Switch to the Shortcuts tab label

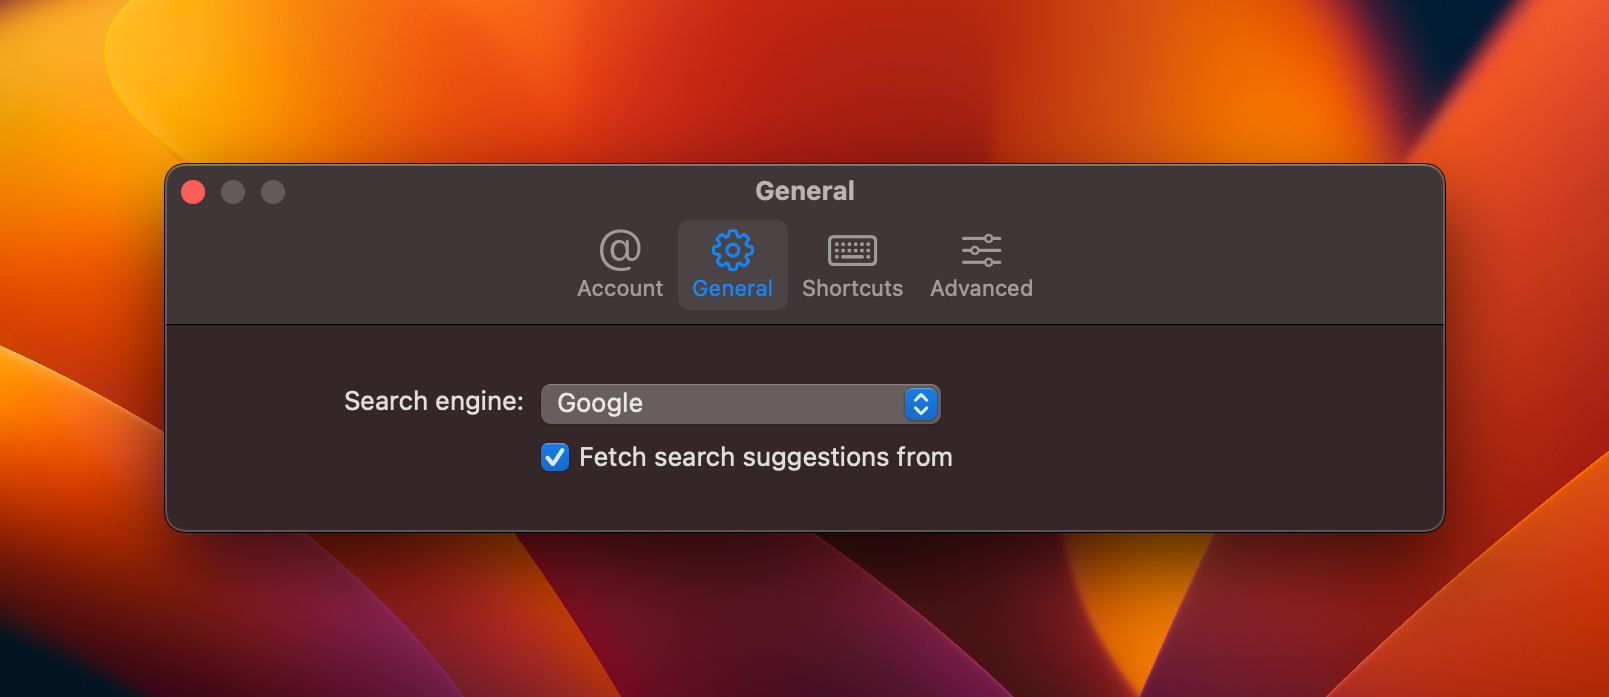(852, 288)
